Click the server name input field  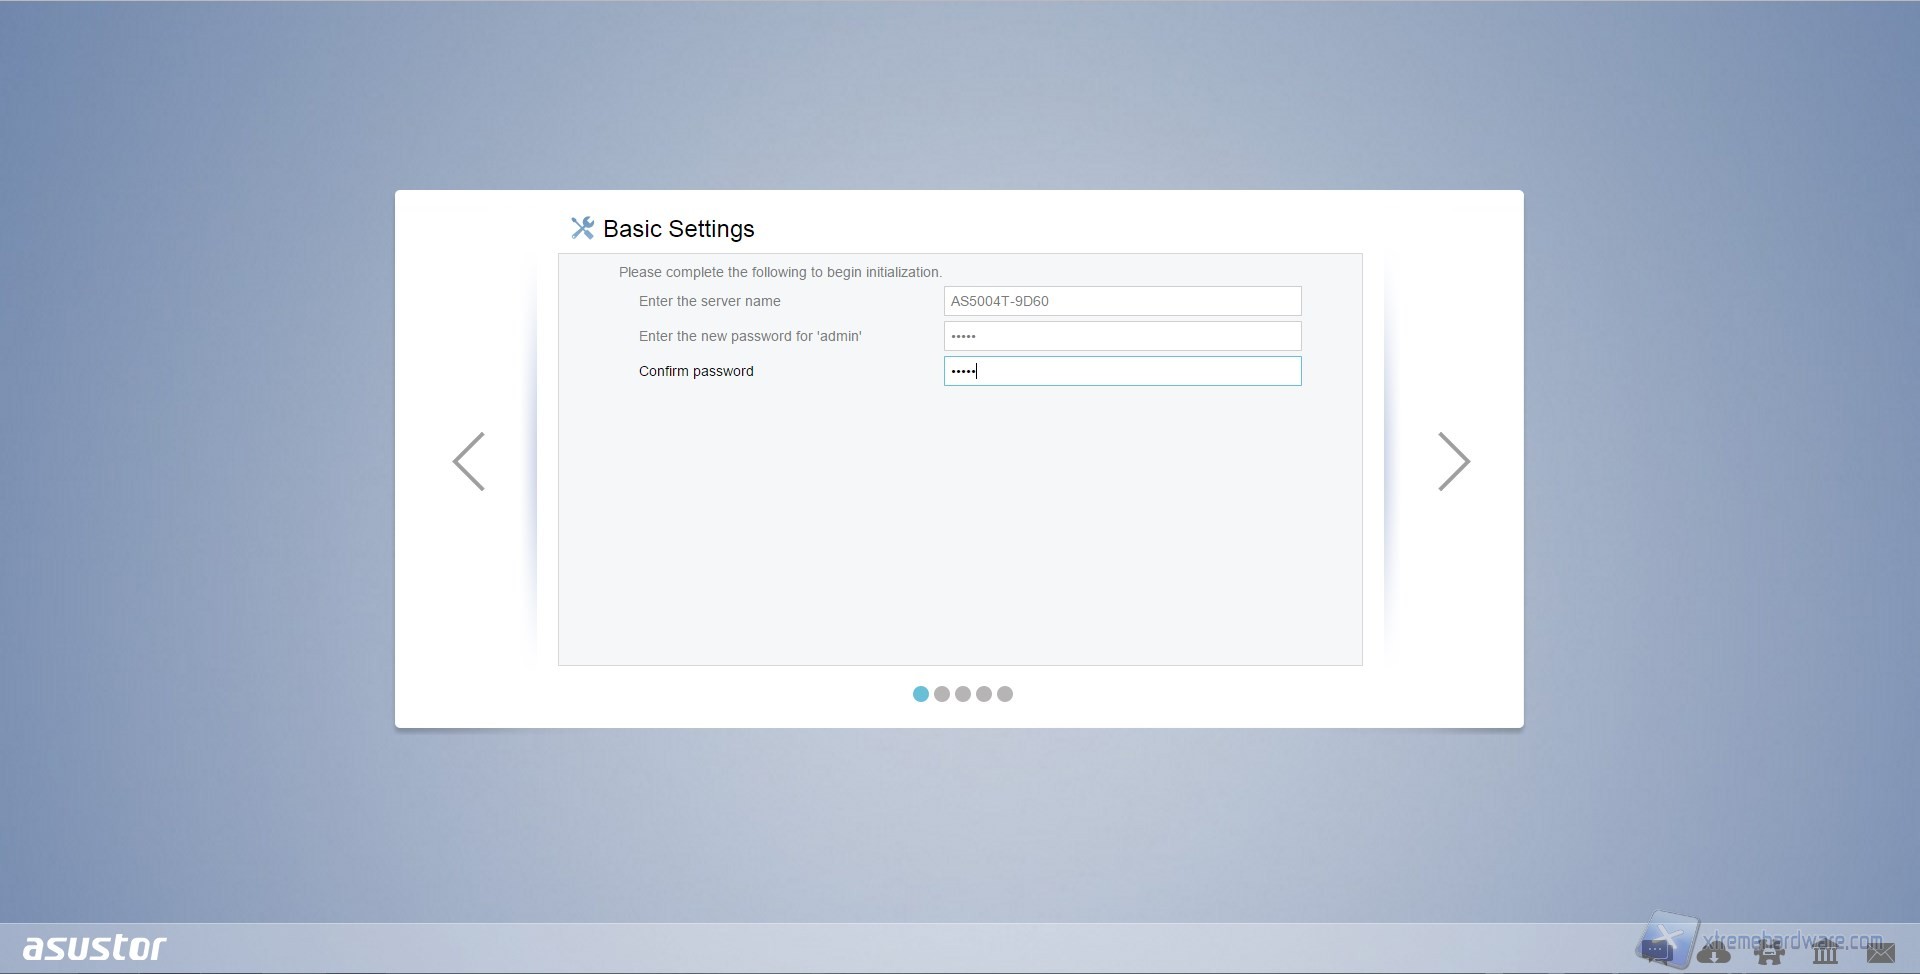1122,301
